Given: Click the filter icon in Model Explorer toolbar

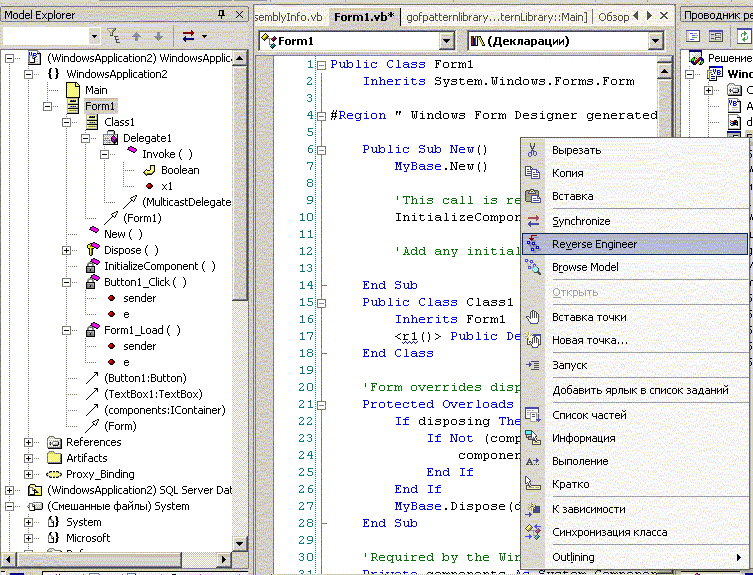Looking at the screenshot, I should (x=113, y=36).
